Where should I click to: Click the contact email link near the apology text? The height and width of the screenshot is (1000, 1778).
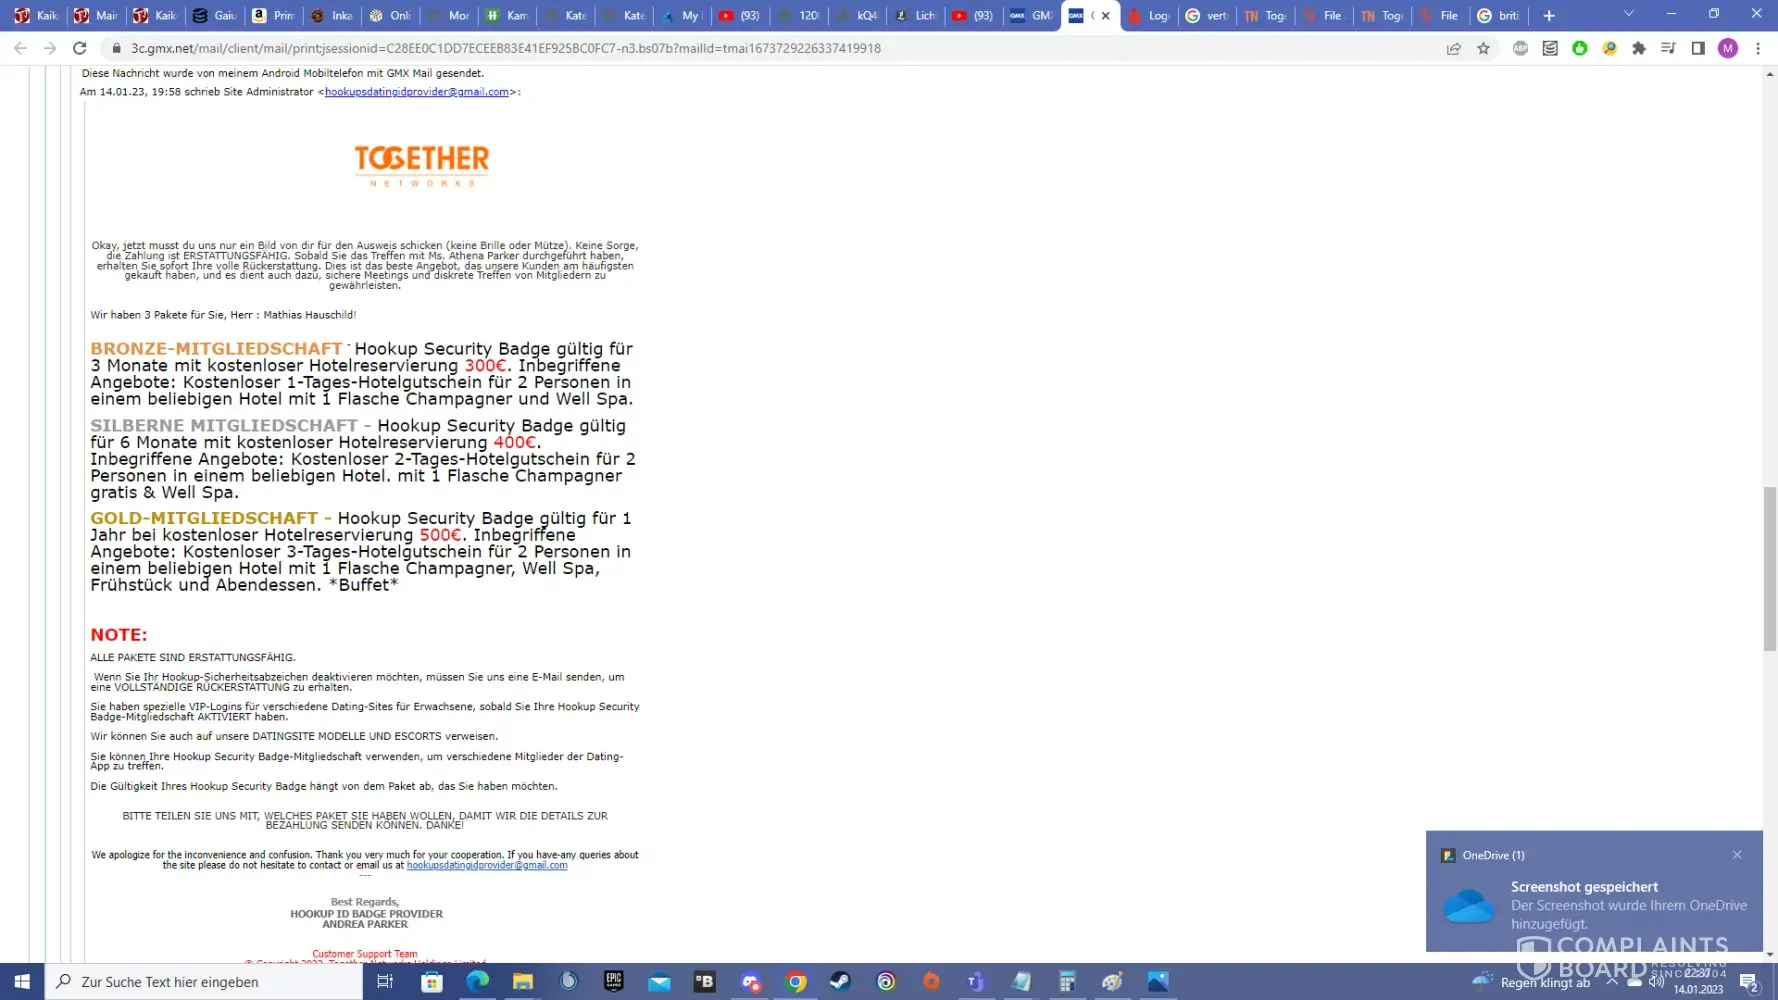coord(487,866)
